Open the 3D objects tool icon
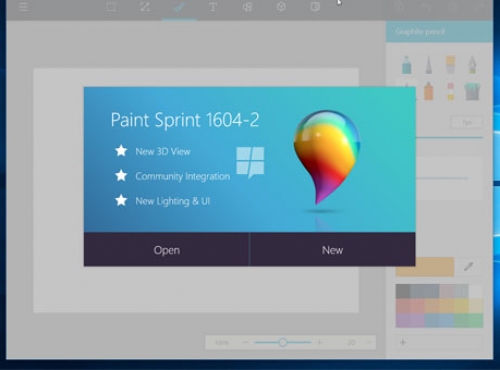Image resolution: width=500 pixels, height=370 pixels. (x=281, y=7)
